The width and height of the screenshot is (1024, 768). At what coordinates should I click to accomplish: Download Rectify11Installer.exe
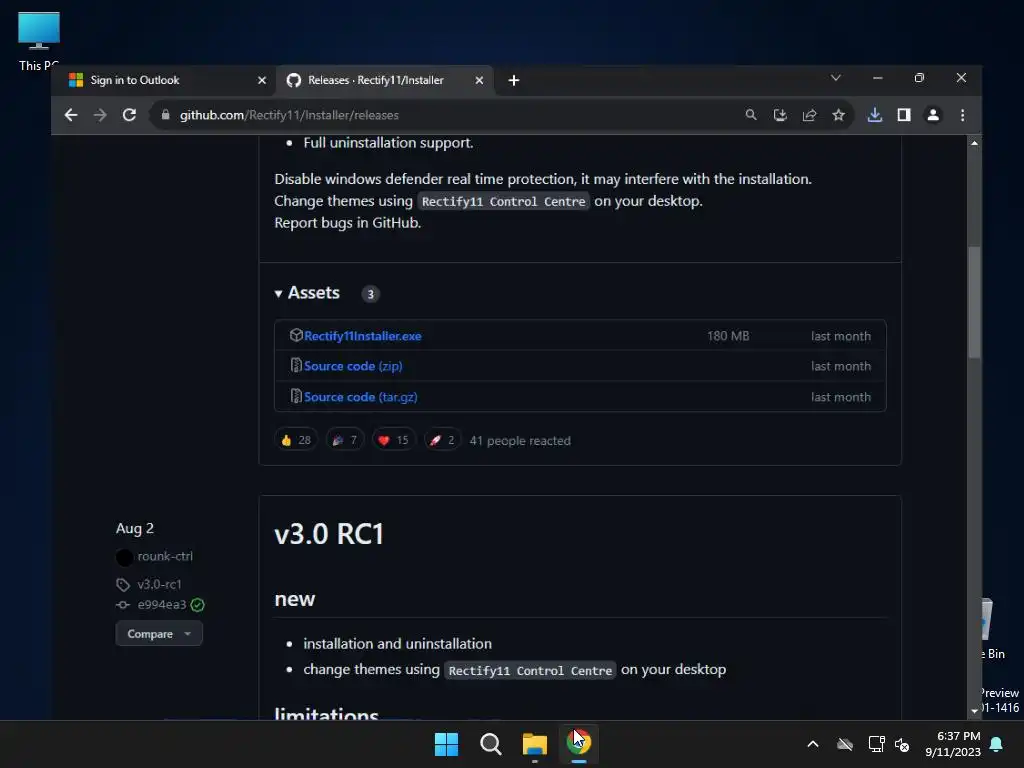(362, 336)
